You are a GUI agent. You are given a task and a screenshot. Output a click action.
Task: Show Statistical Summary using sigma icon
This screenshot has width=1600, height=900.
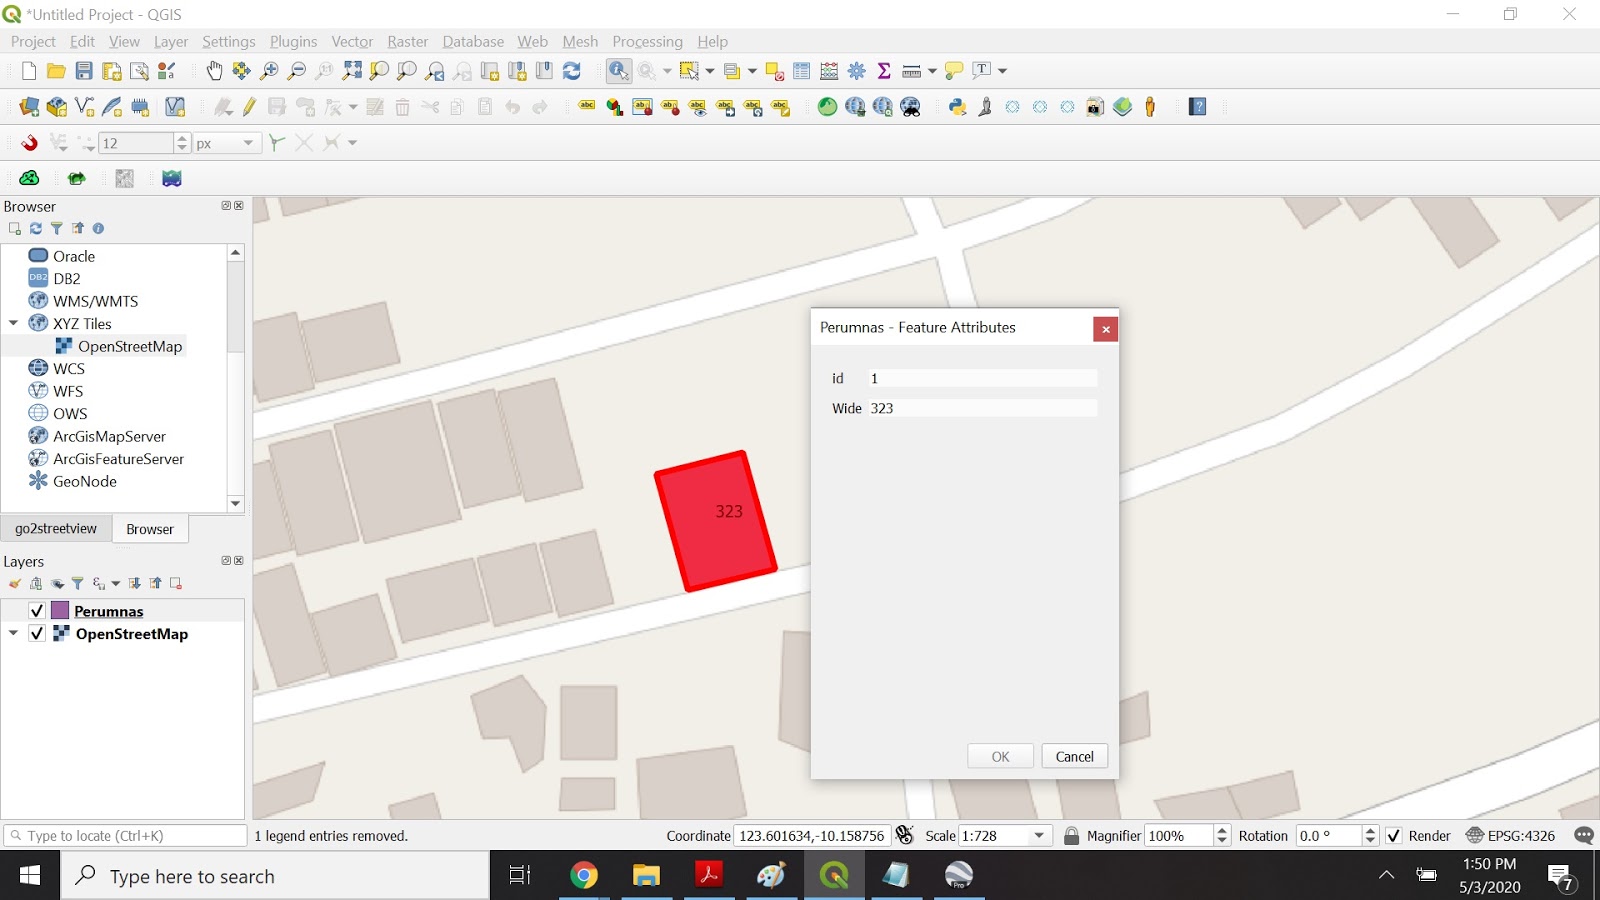tap(884, 71)
